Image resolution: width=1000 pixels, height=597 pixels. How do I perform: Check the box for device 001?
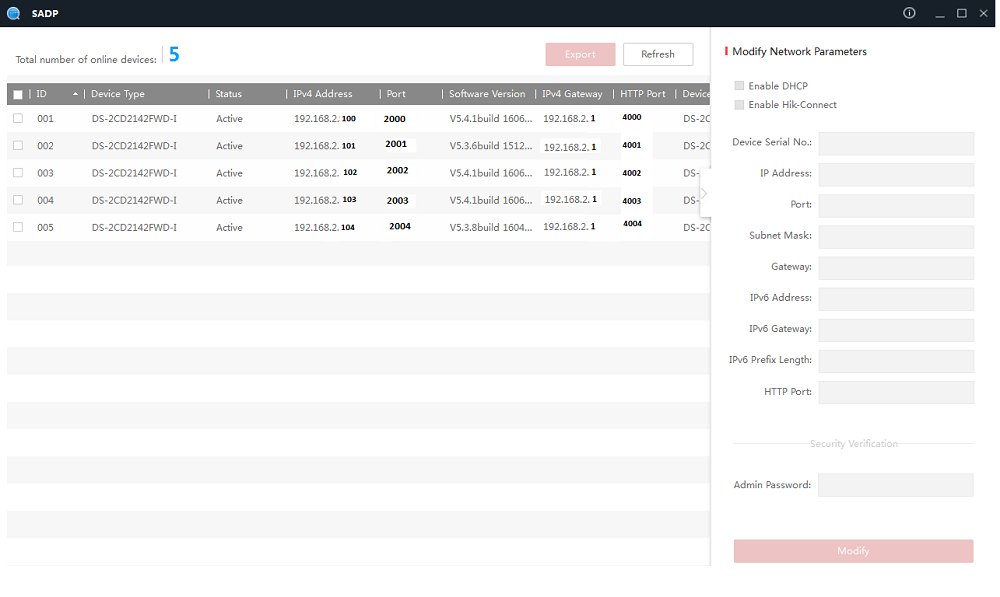coord(17,118)
